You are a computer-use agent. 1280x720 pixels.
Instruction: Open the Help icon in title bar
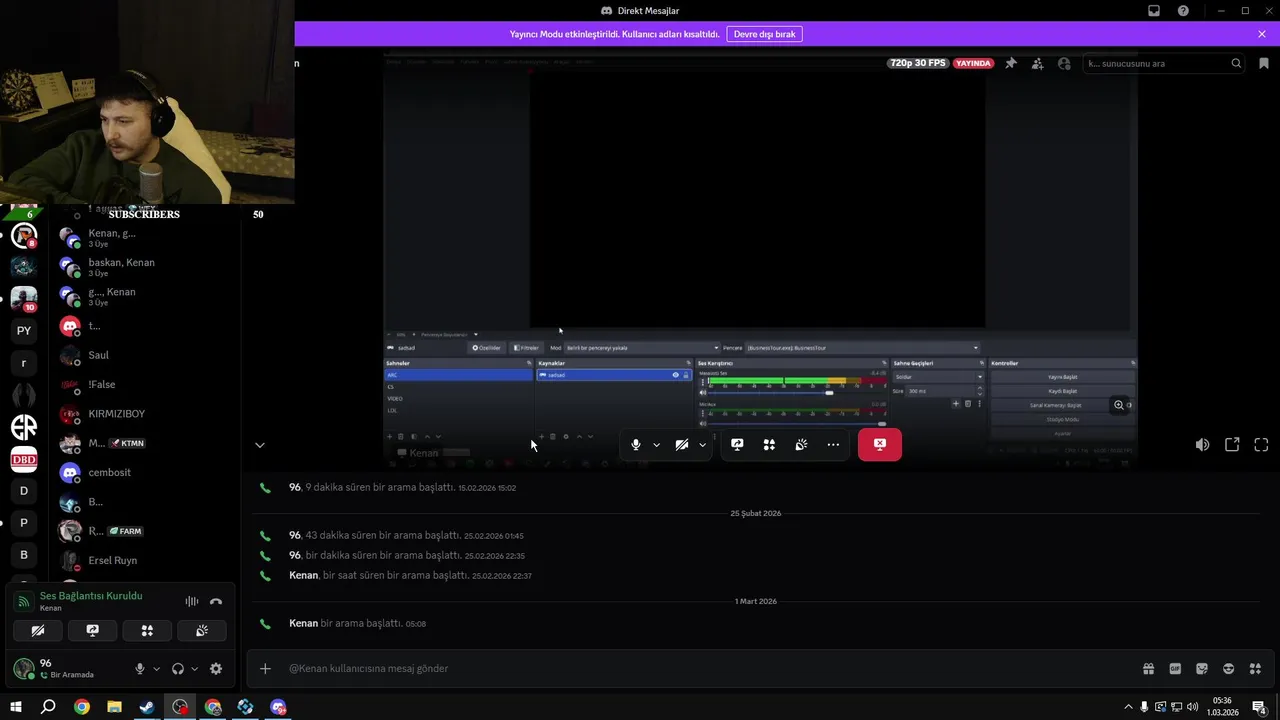[1184, 11]
